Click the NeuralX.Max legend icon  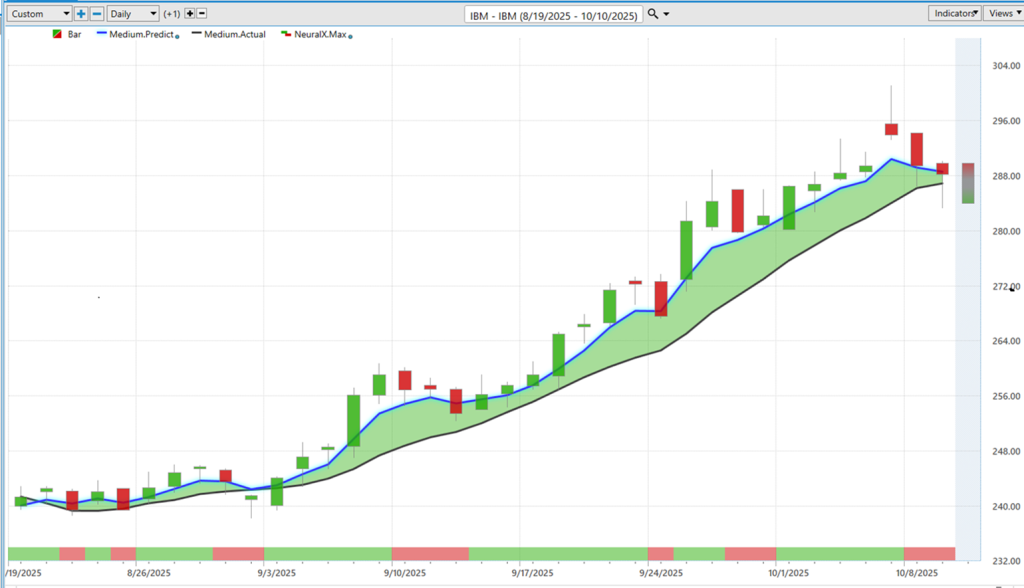pos(285,34)
